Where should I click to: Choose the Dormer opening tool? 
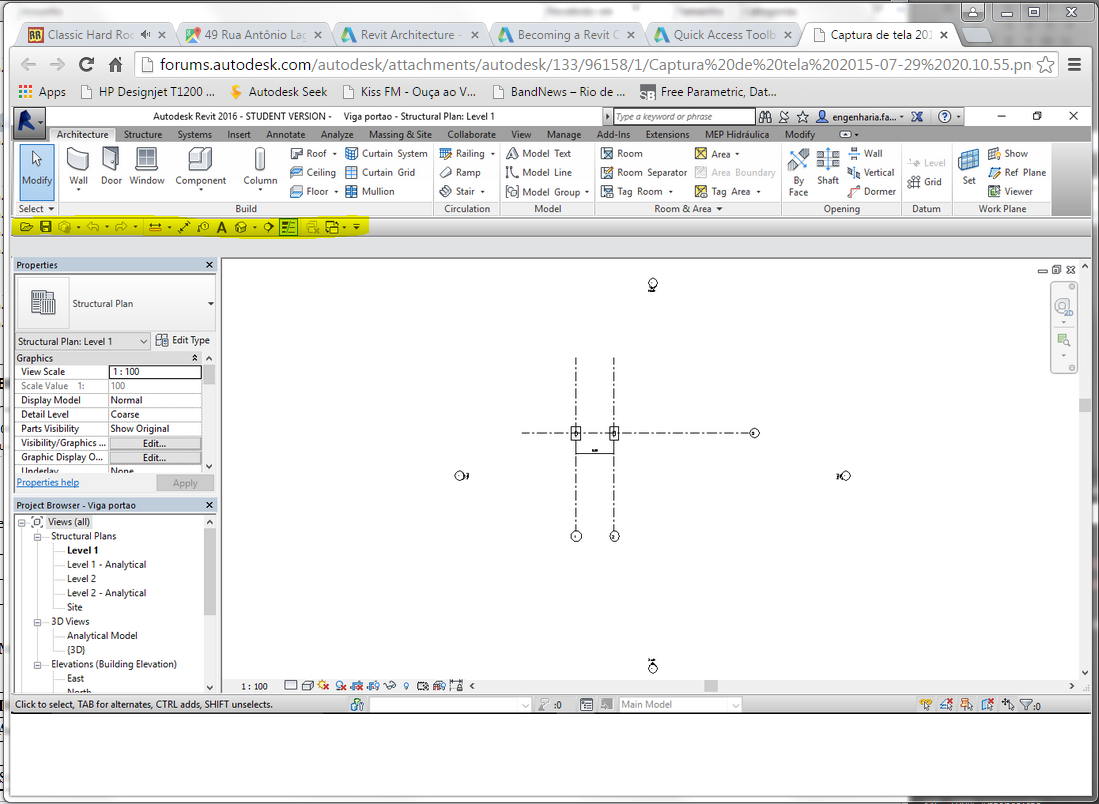point(871,191)
